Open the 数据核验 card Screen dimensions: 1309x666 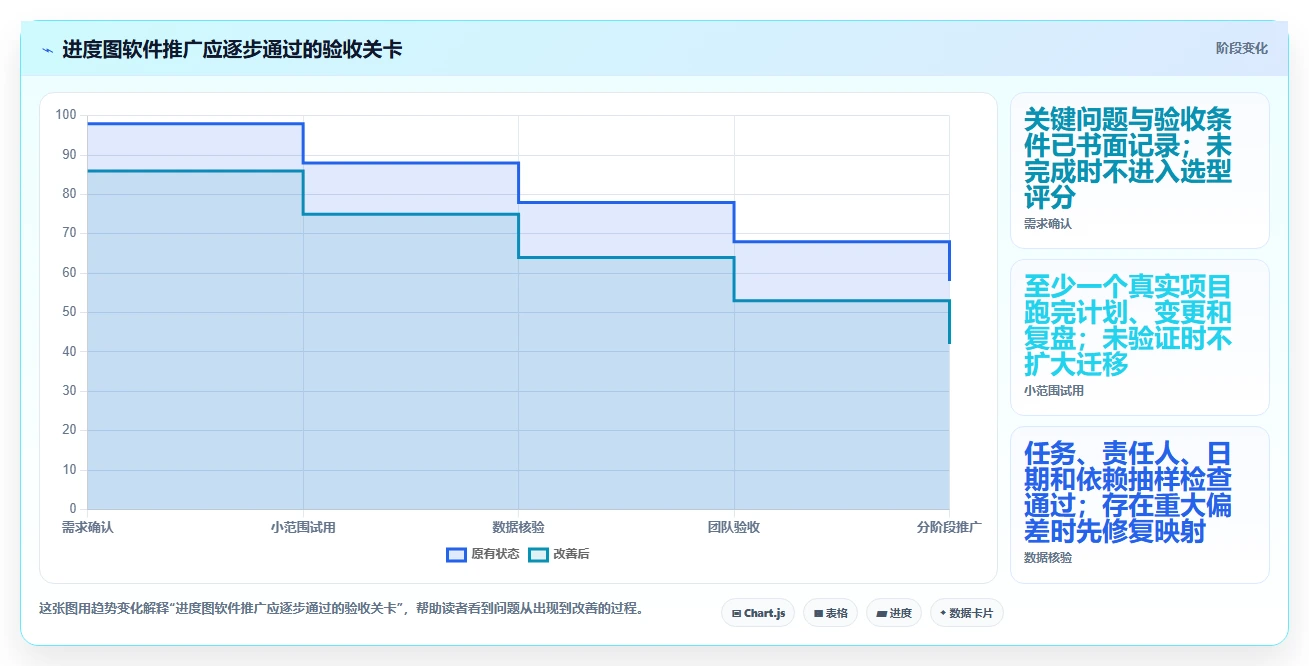(x=1140, y=505)
